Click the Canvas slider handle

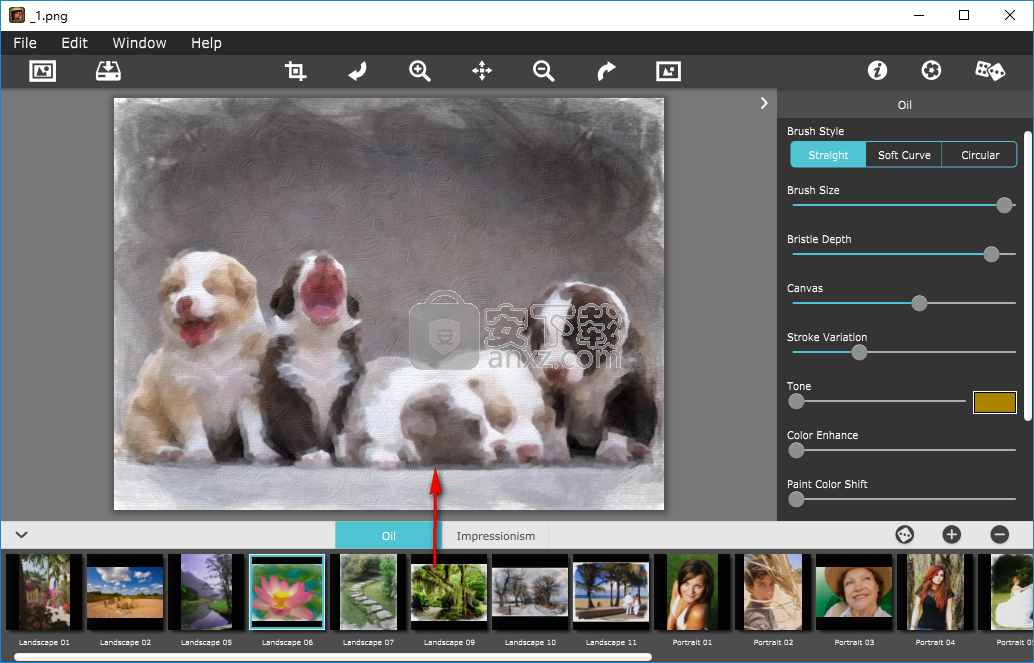click(x=919, y=303)
